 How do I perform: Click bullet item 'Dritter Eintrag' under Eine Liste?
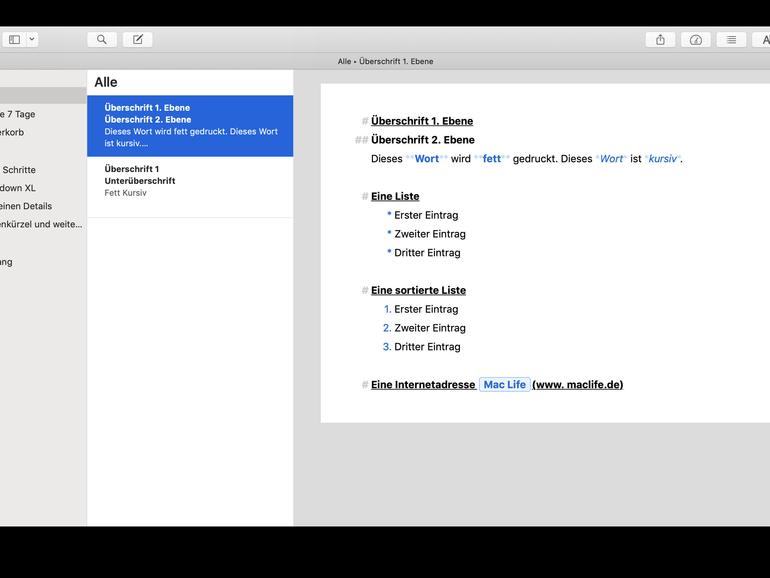[427, 253]
